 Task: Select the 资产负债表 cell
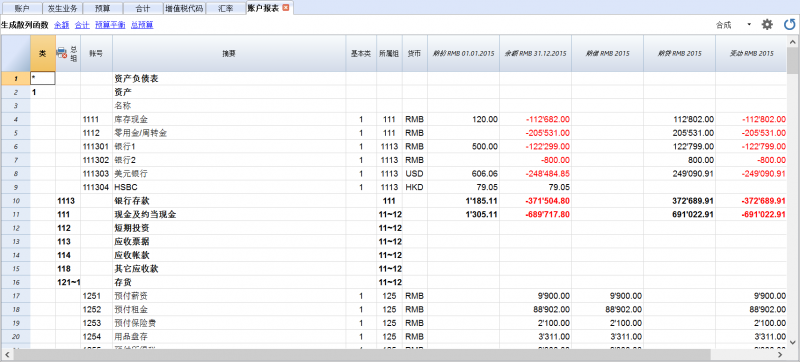[229, 79]
